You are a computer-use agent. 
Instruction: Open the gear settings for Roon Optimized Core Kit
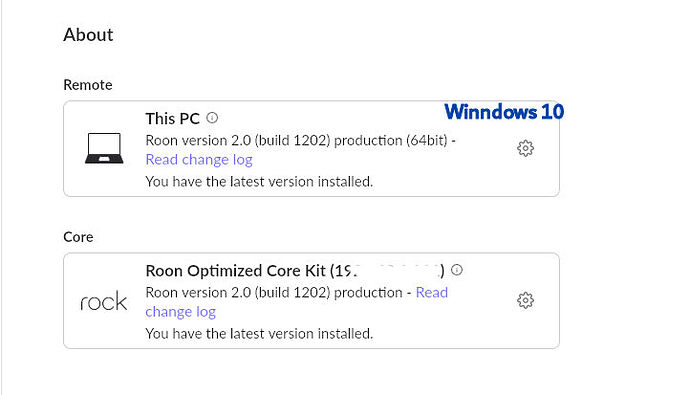pyautogui.click(x=525, y=300)
